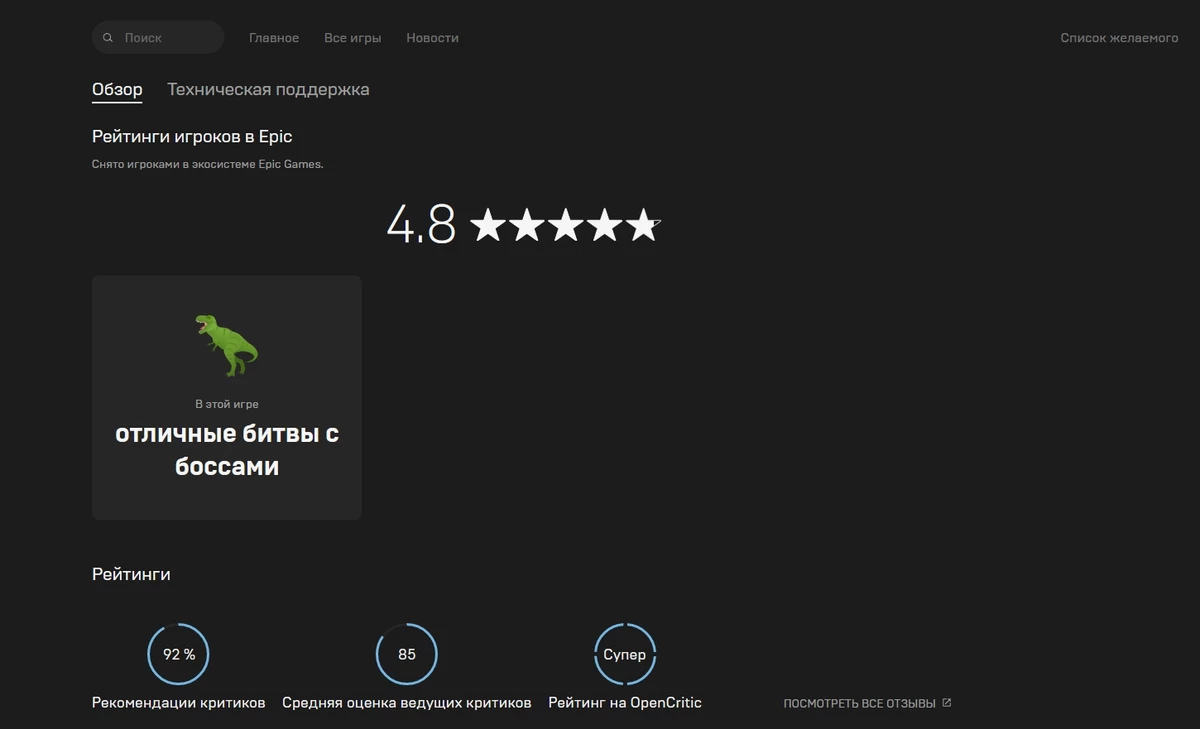Go to Все игры in navigation
Image resolution: width=1200 pixels, height=729 pixels.
[x=352, y=38]
